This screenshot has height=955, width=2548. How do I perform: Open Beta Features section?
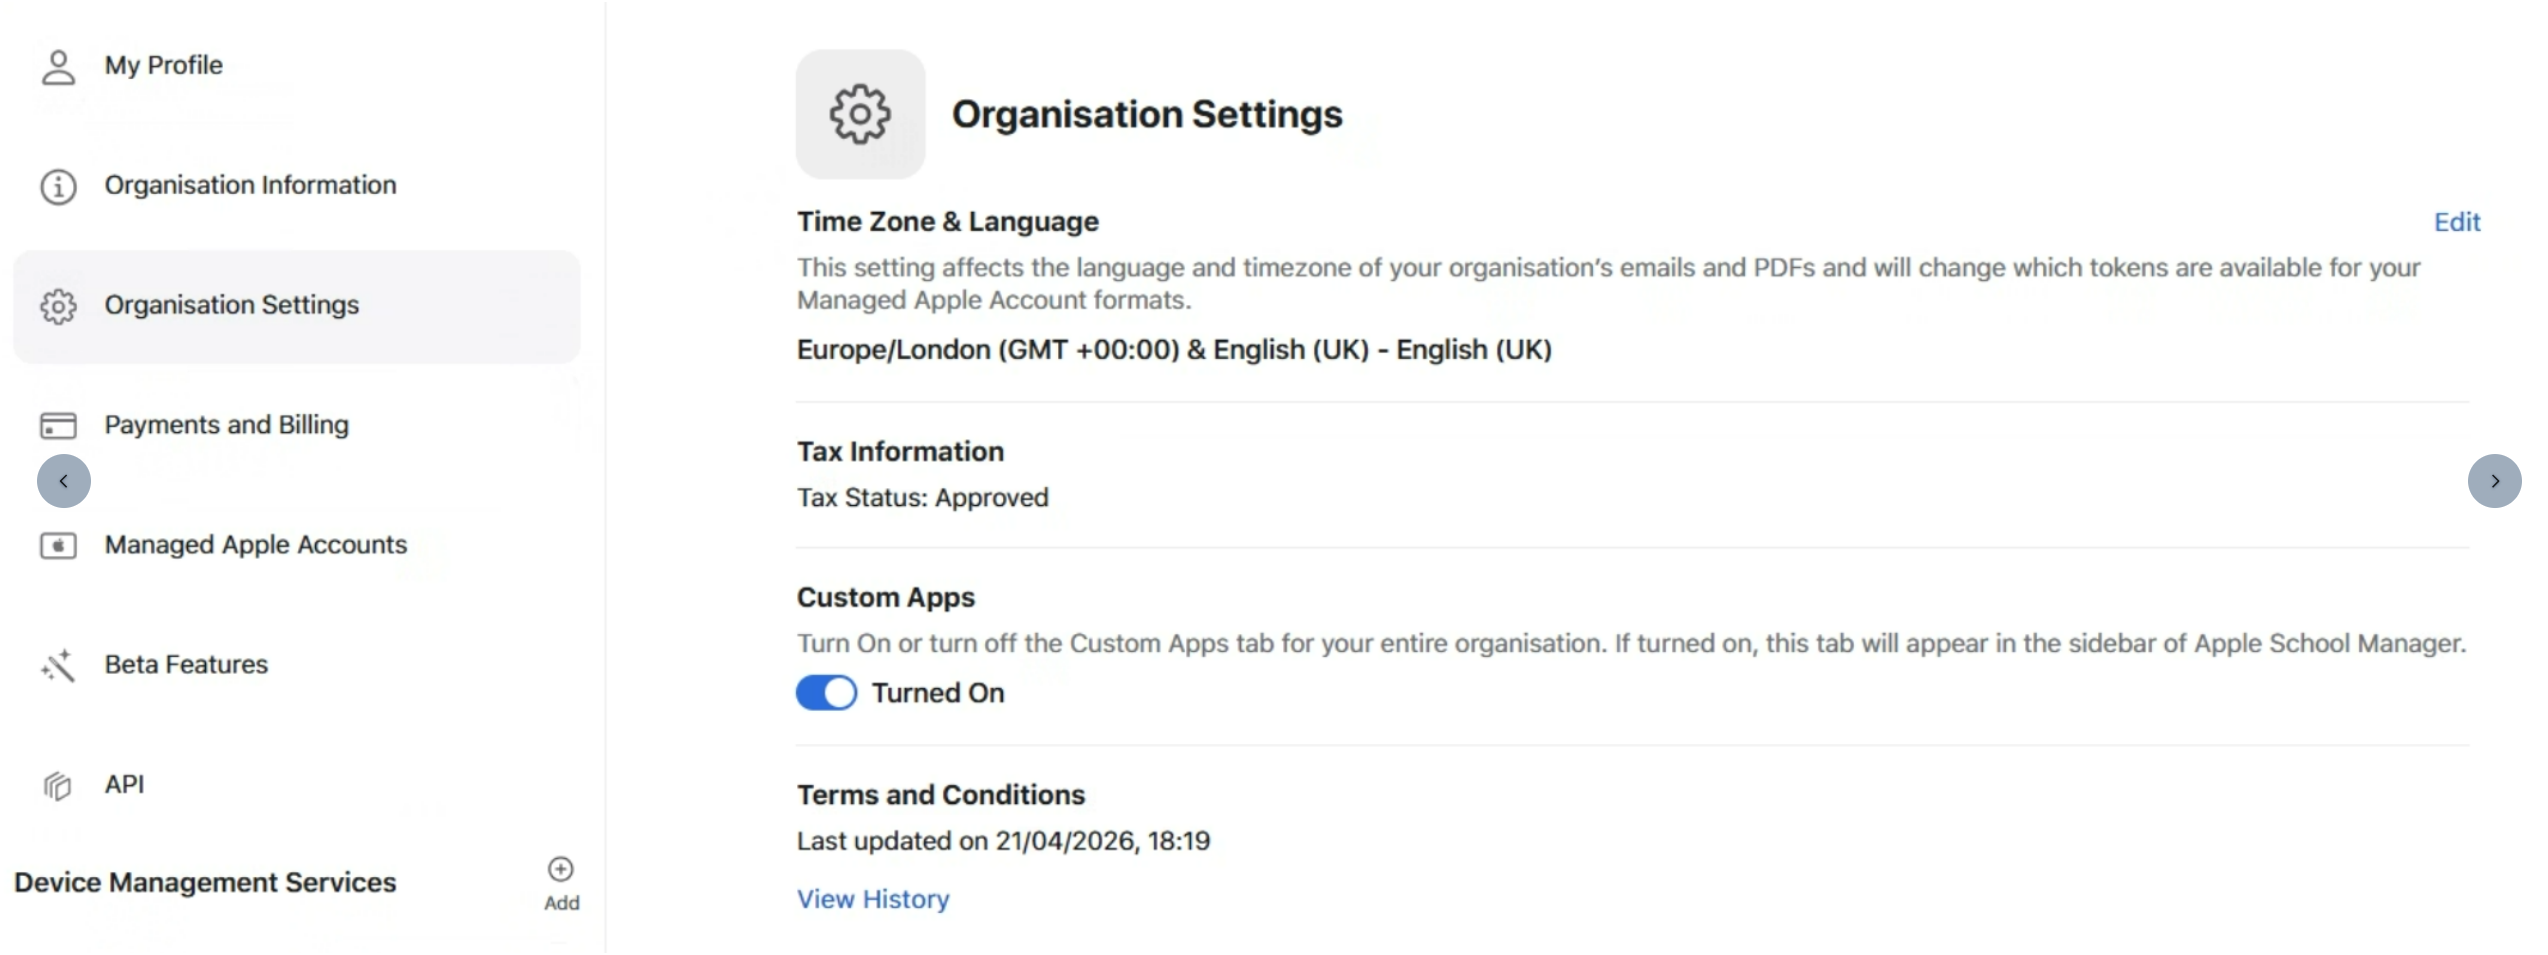186,665
